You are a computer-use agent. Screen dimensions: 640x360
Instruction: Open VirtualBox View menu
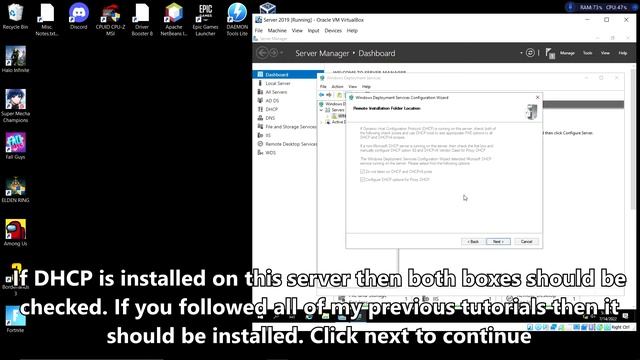point(297,31)
